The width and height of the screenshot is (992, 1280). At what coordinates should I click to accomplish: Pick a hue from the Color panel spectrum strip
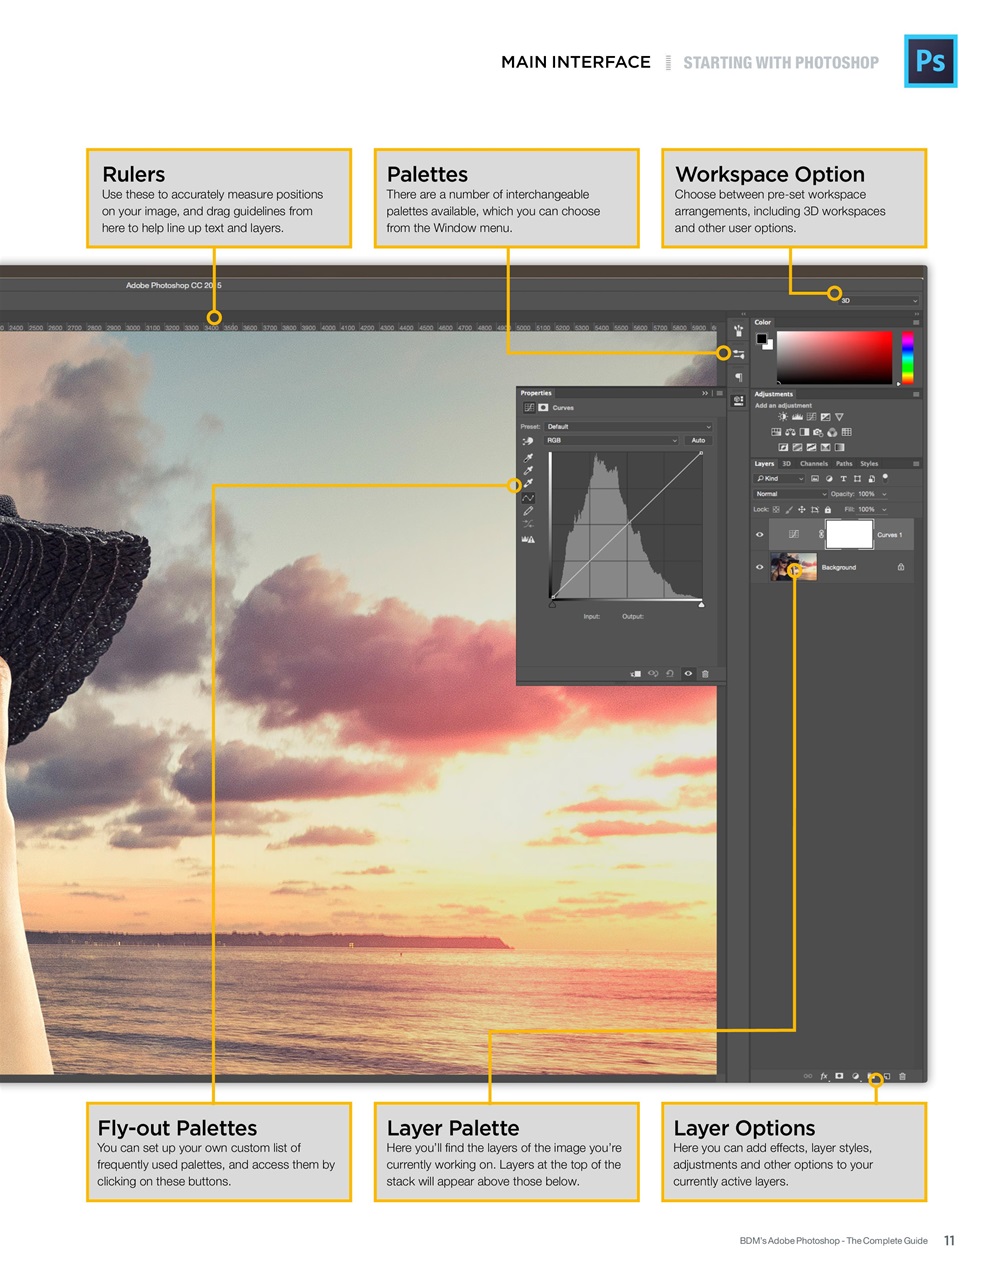coord(907,355)
